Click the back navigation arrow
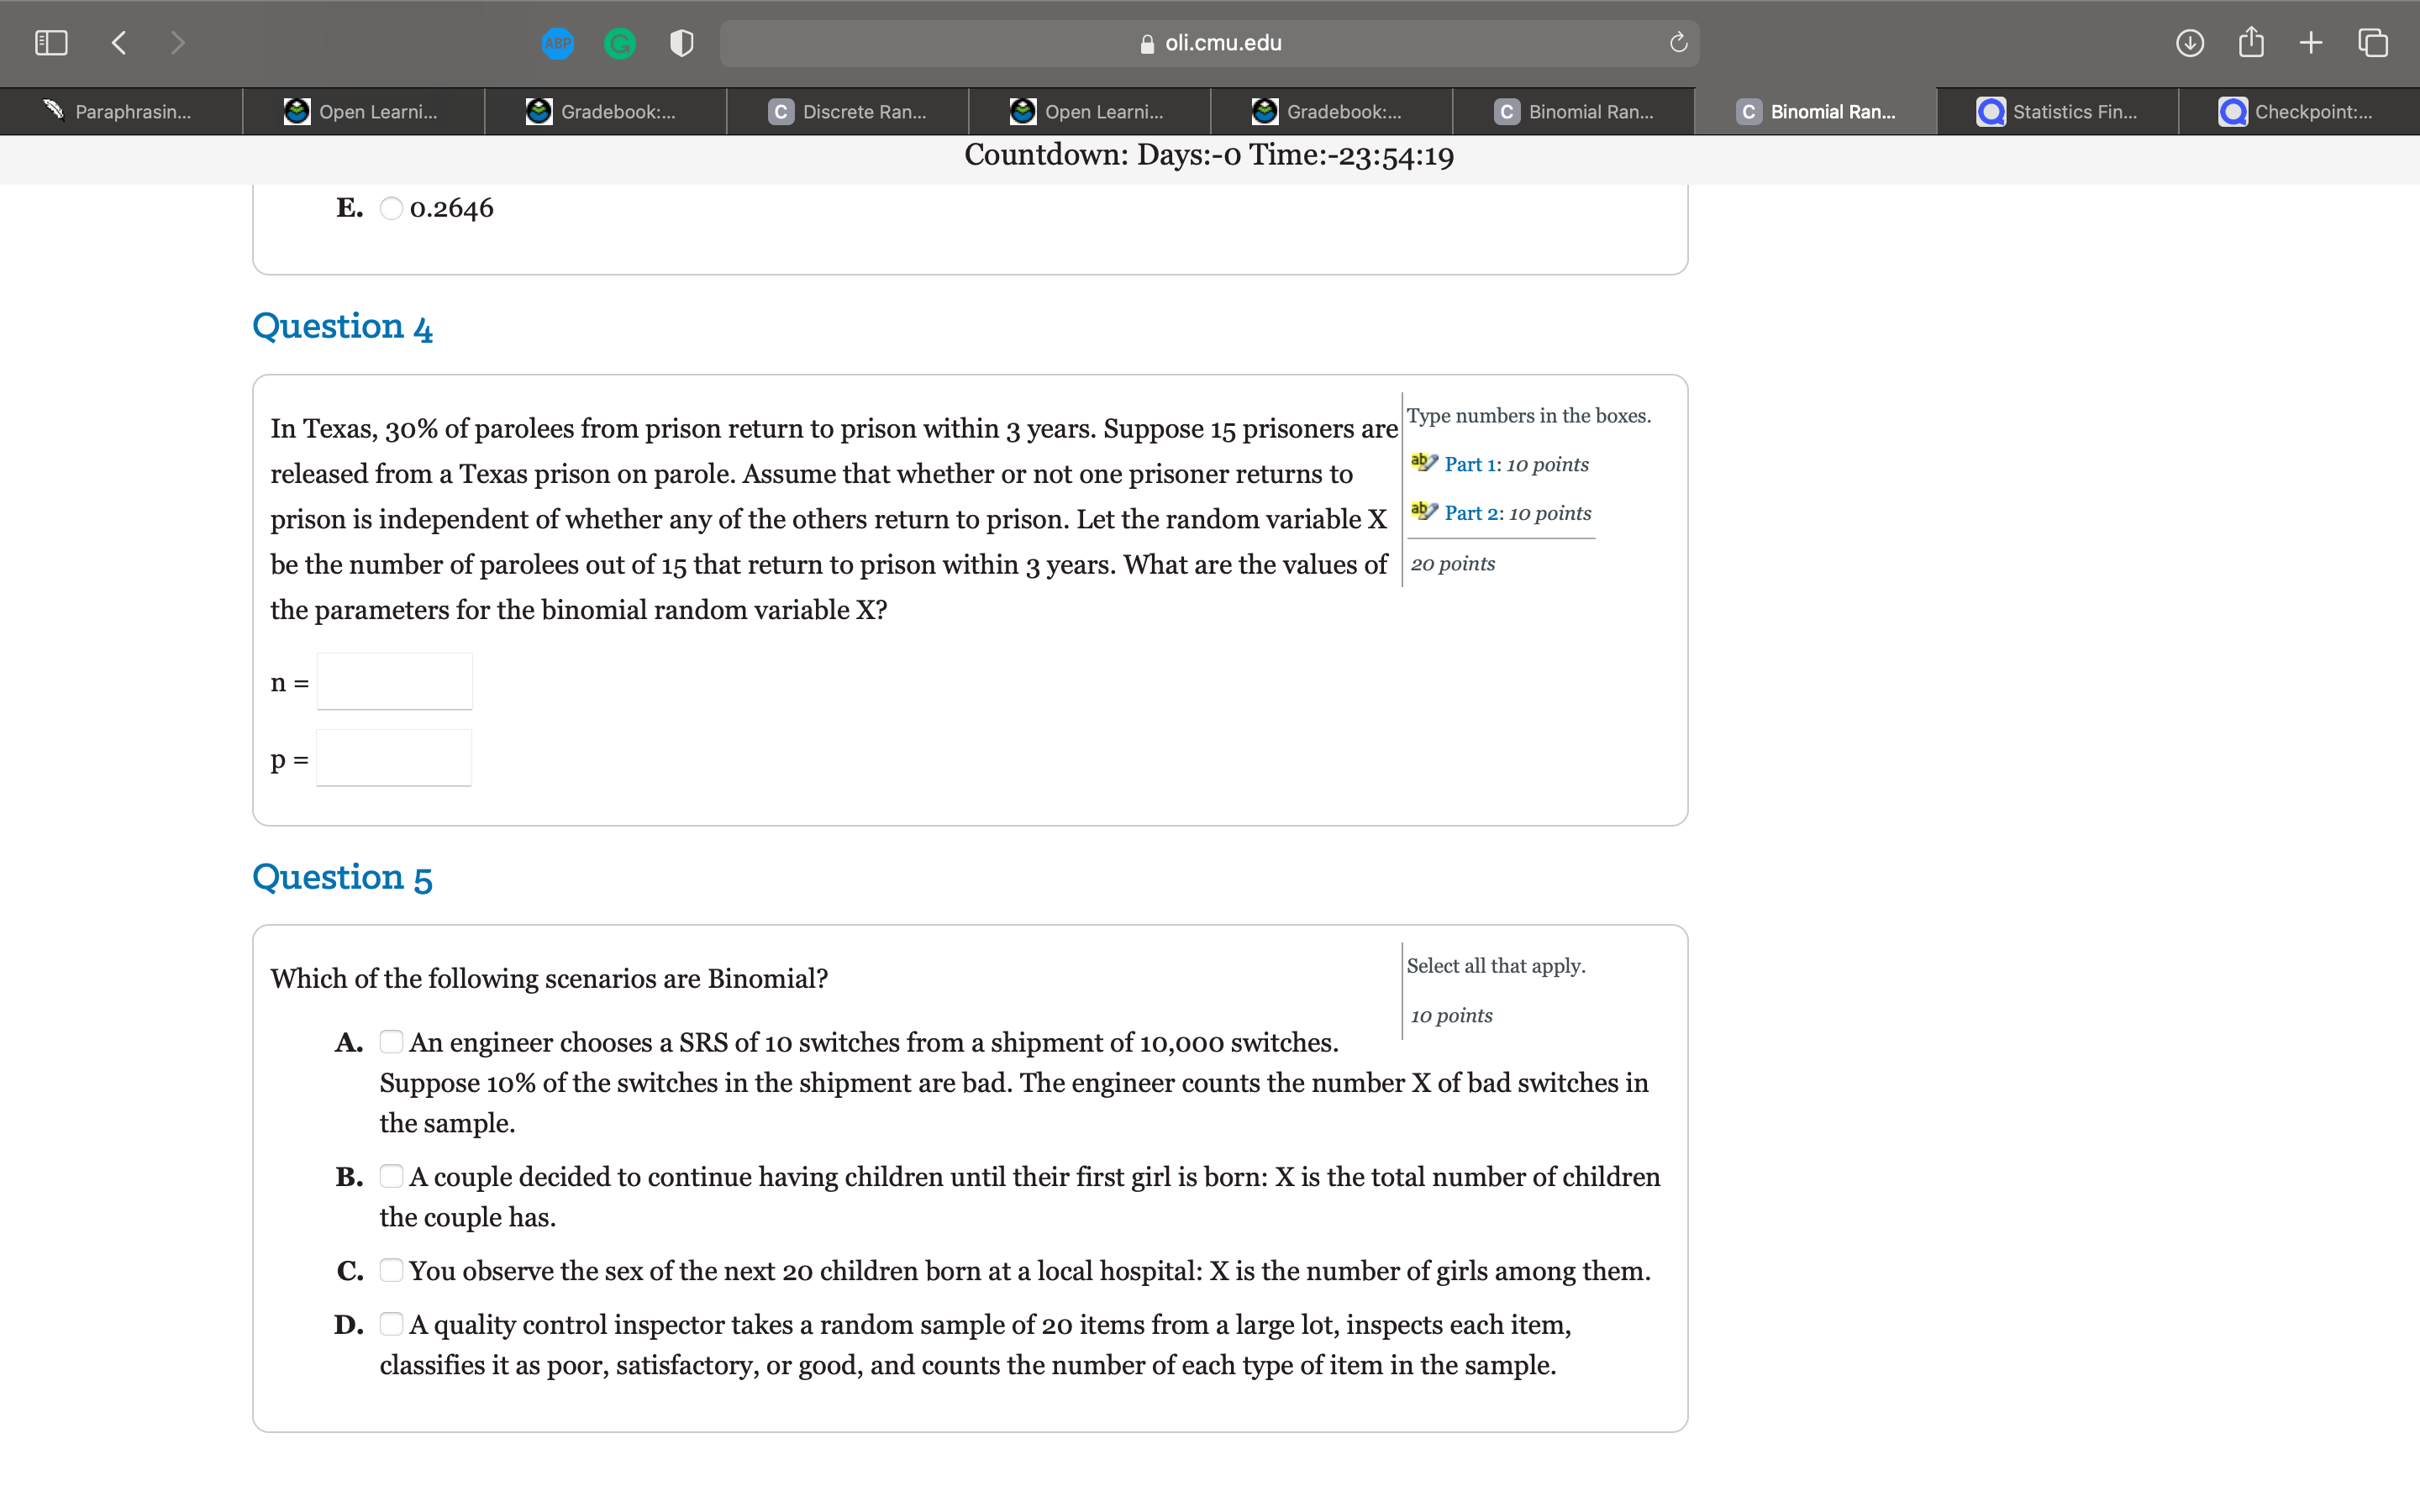2420x1512 pixels. pos(118,42)
